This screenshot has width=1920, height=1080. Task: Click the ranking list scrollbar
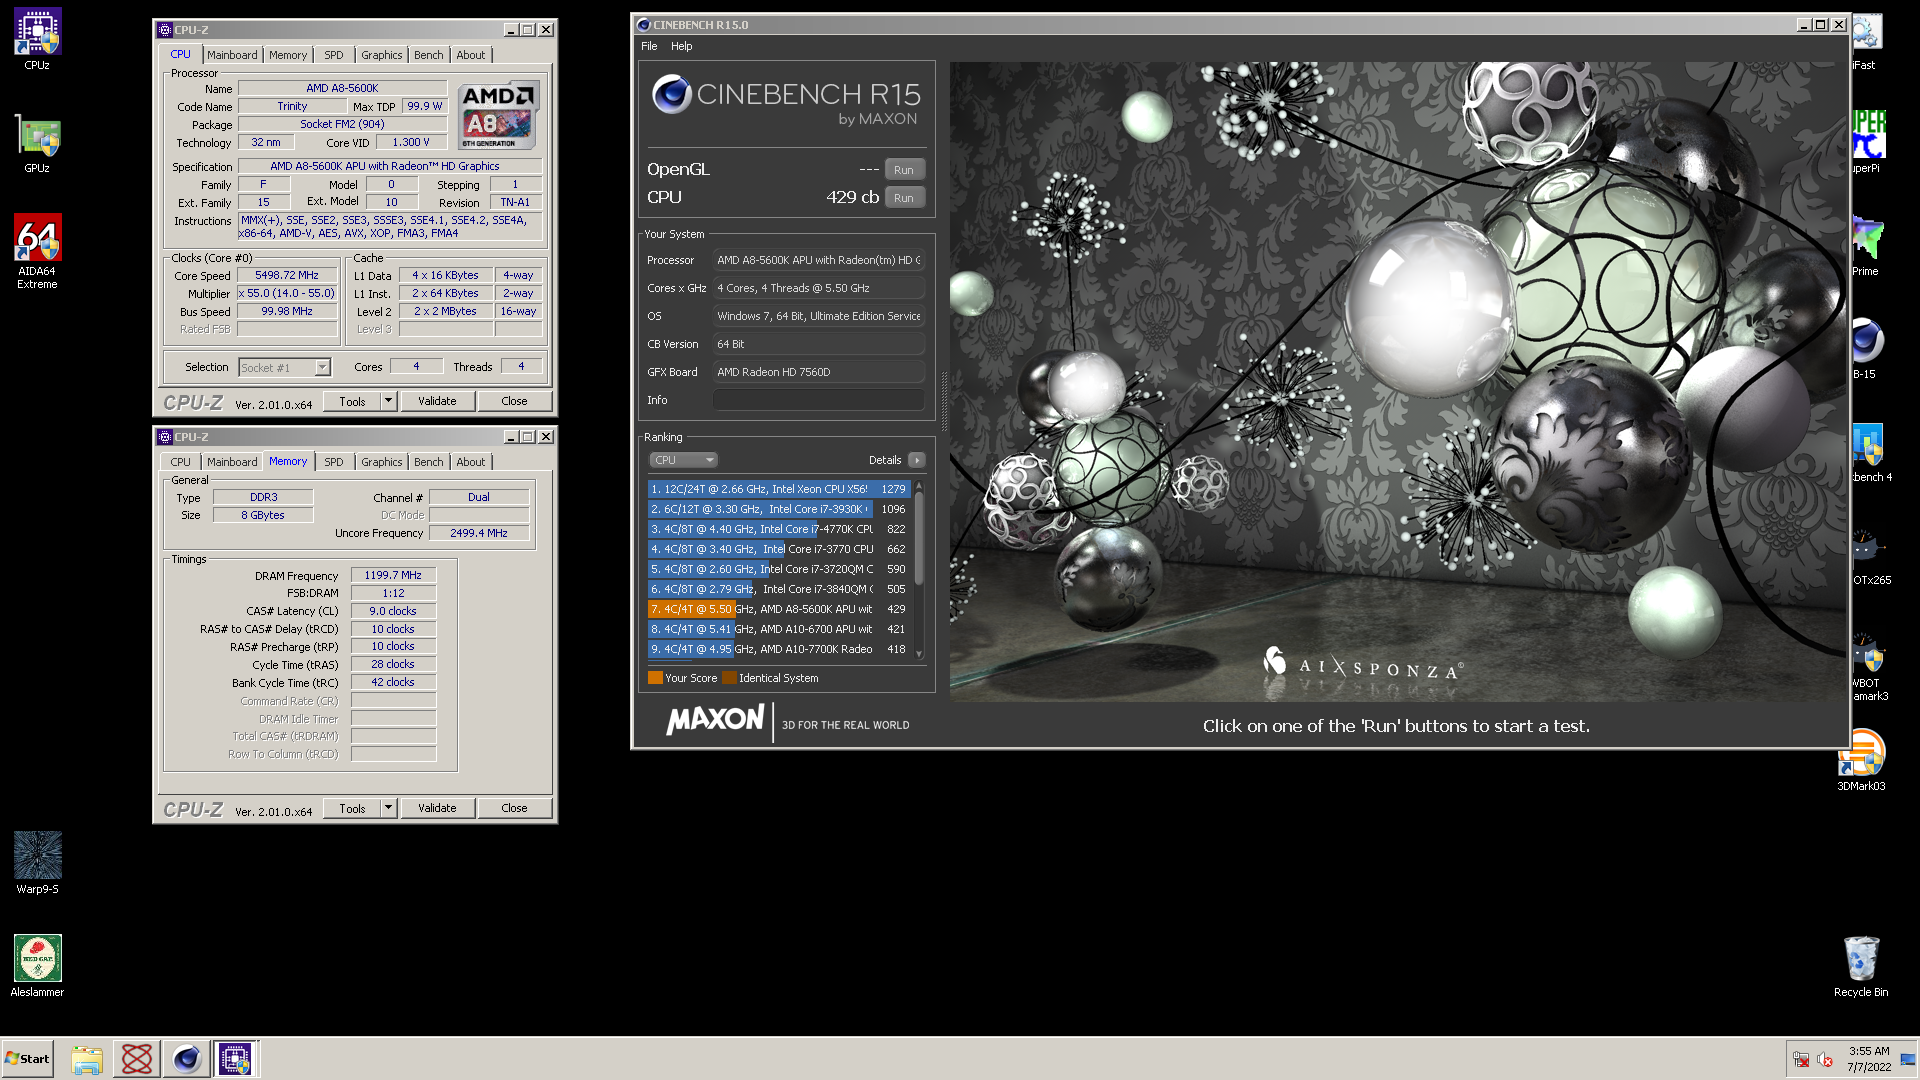coord(919,540)
